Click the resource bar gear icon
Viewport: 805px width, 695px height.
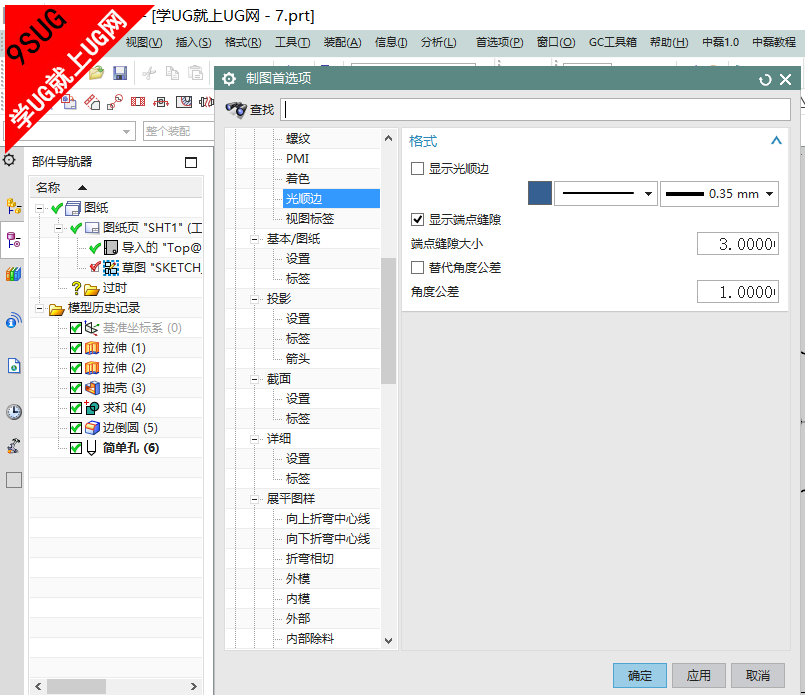click(9, 160)
